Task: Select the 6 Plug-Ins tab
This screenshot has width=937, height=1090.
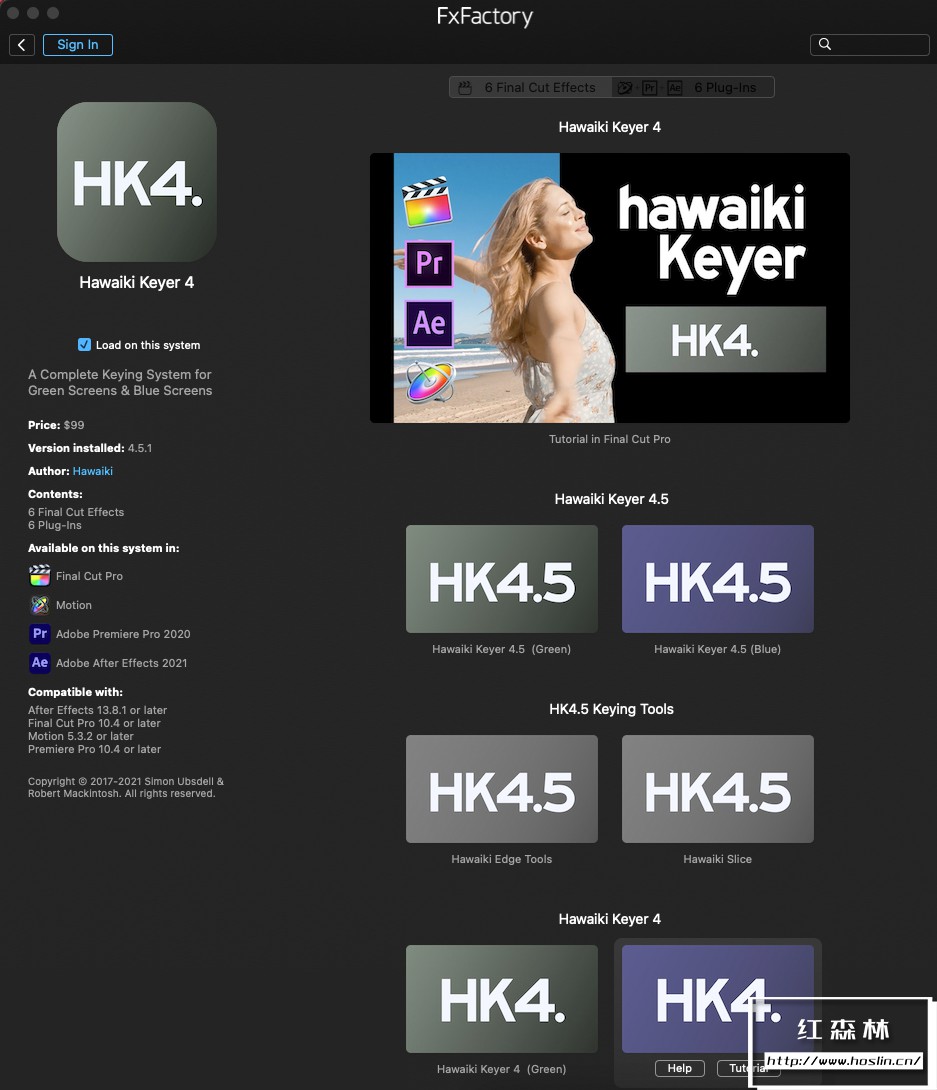Action: [x=693, y=88]
